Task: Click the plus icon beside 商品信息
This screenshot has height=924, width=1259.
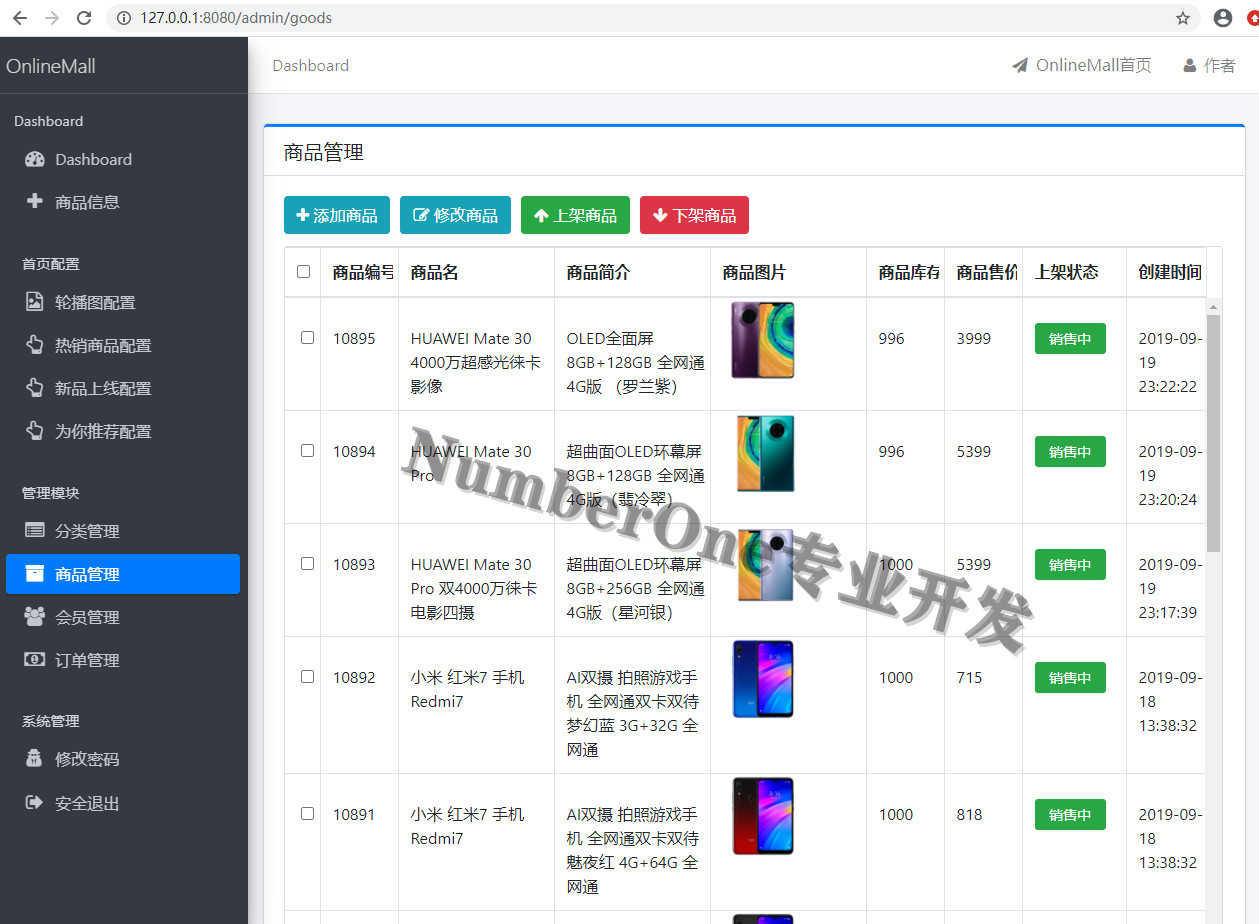Action: [35, 201]
